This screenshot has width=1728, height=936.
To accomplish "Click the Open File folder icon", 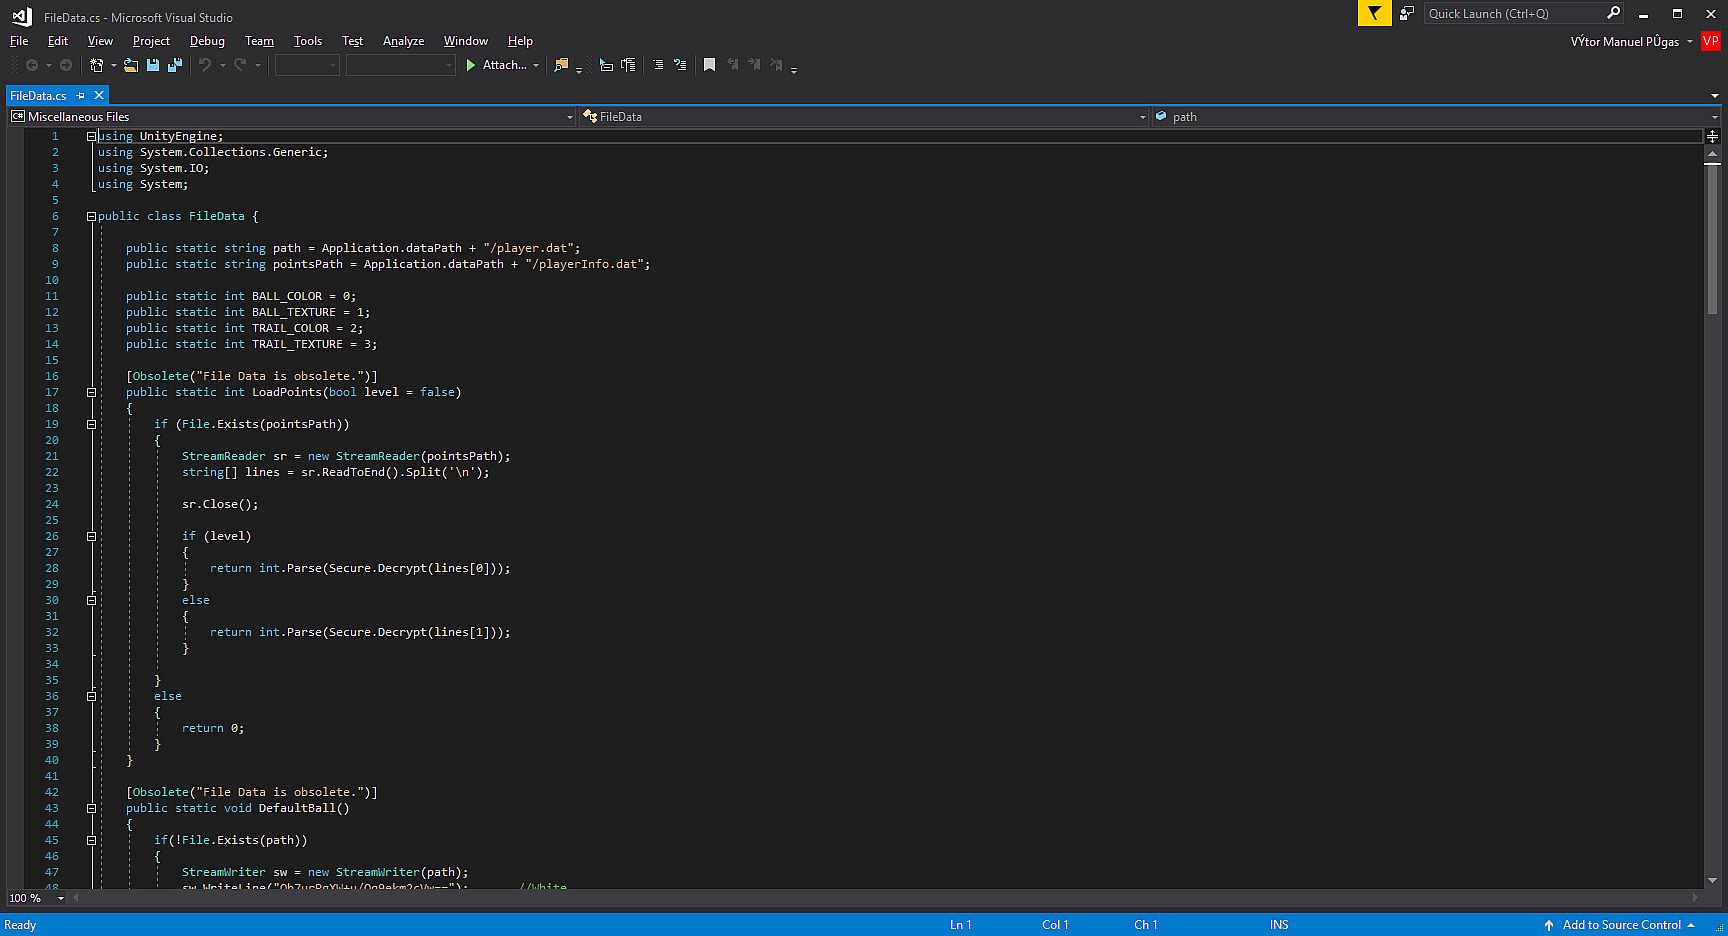I will pos(130,65).
